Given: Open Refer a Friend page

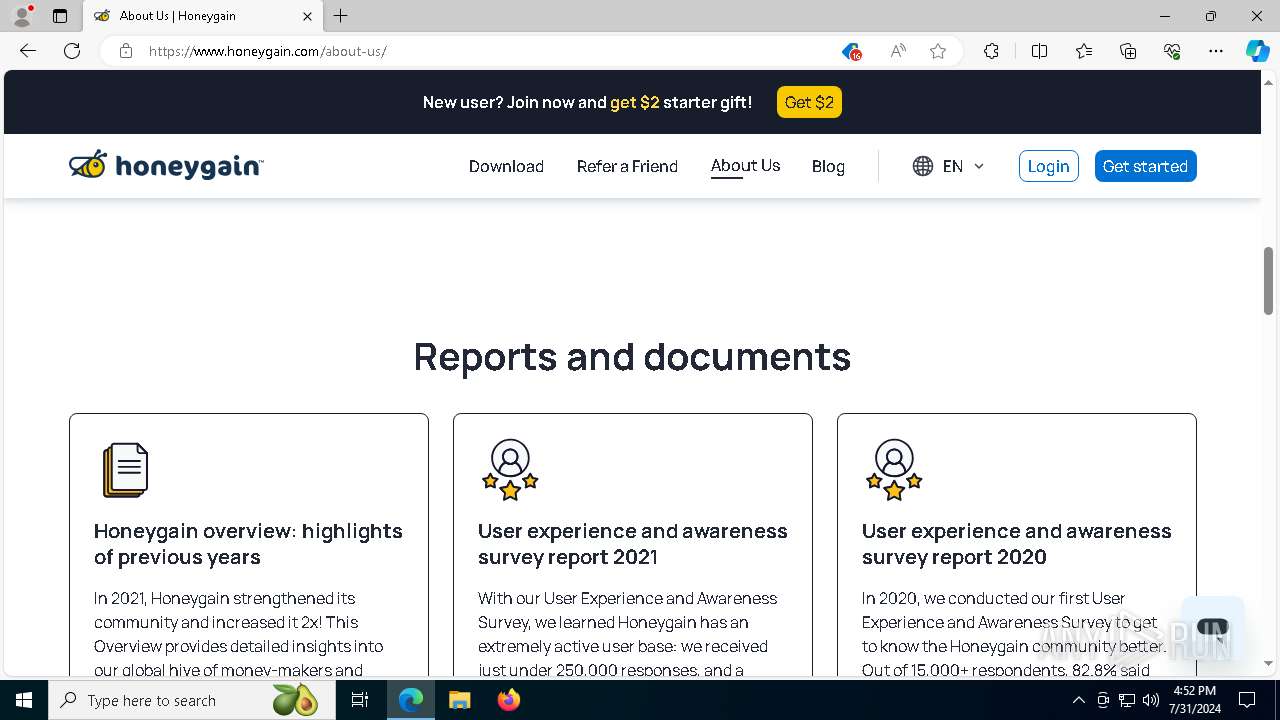Looking at the screenshot, I should [x=627, y=166].
